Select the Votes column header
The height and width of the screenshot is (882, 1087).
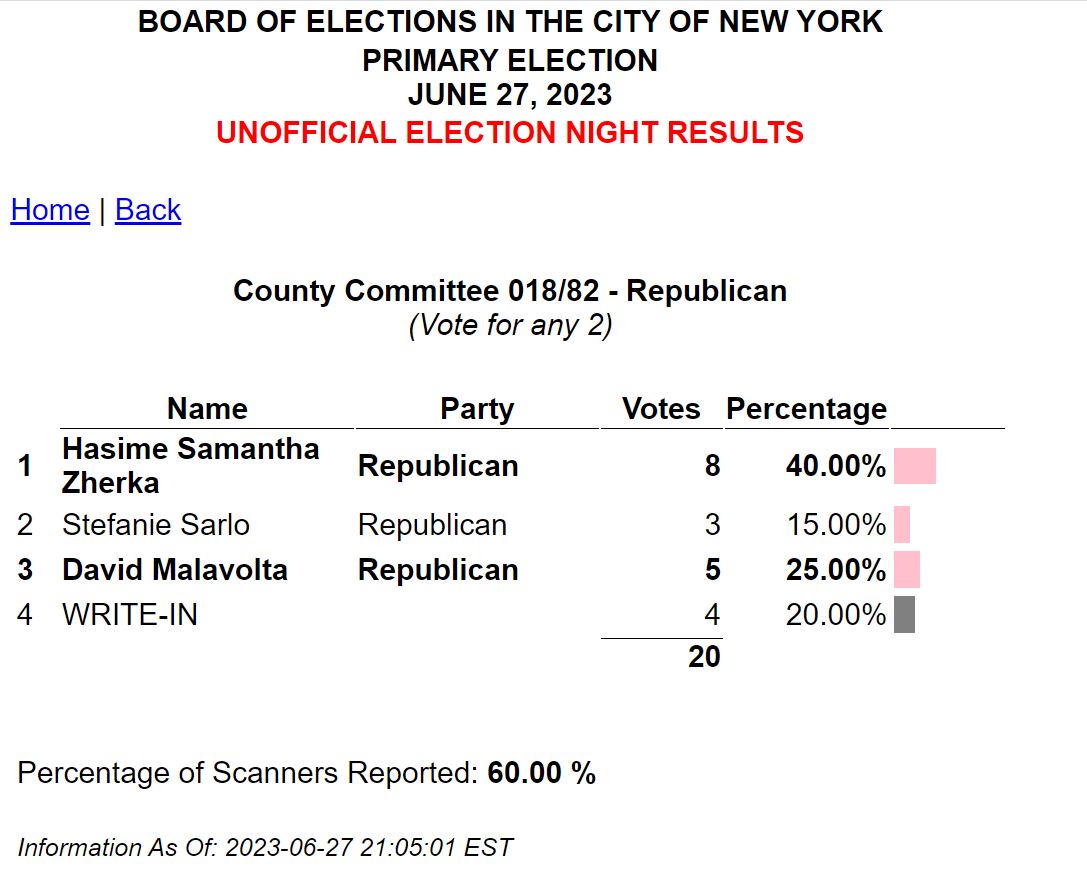point(661,408)
